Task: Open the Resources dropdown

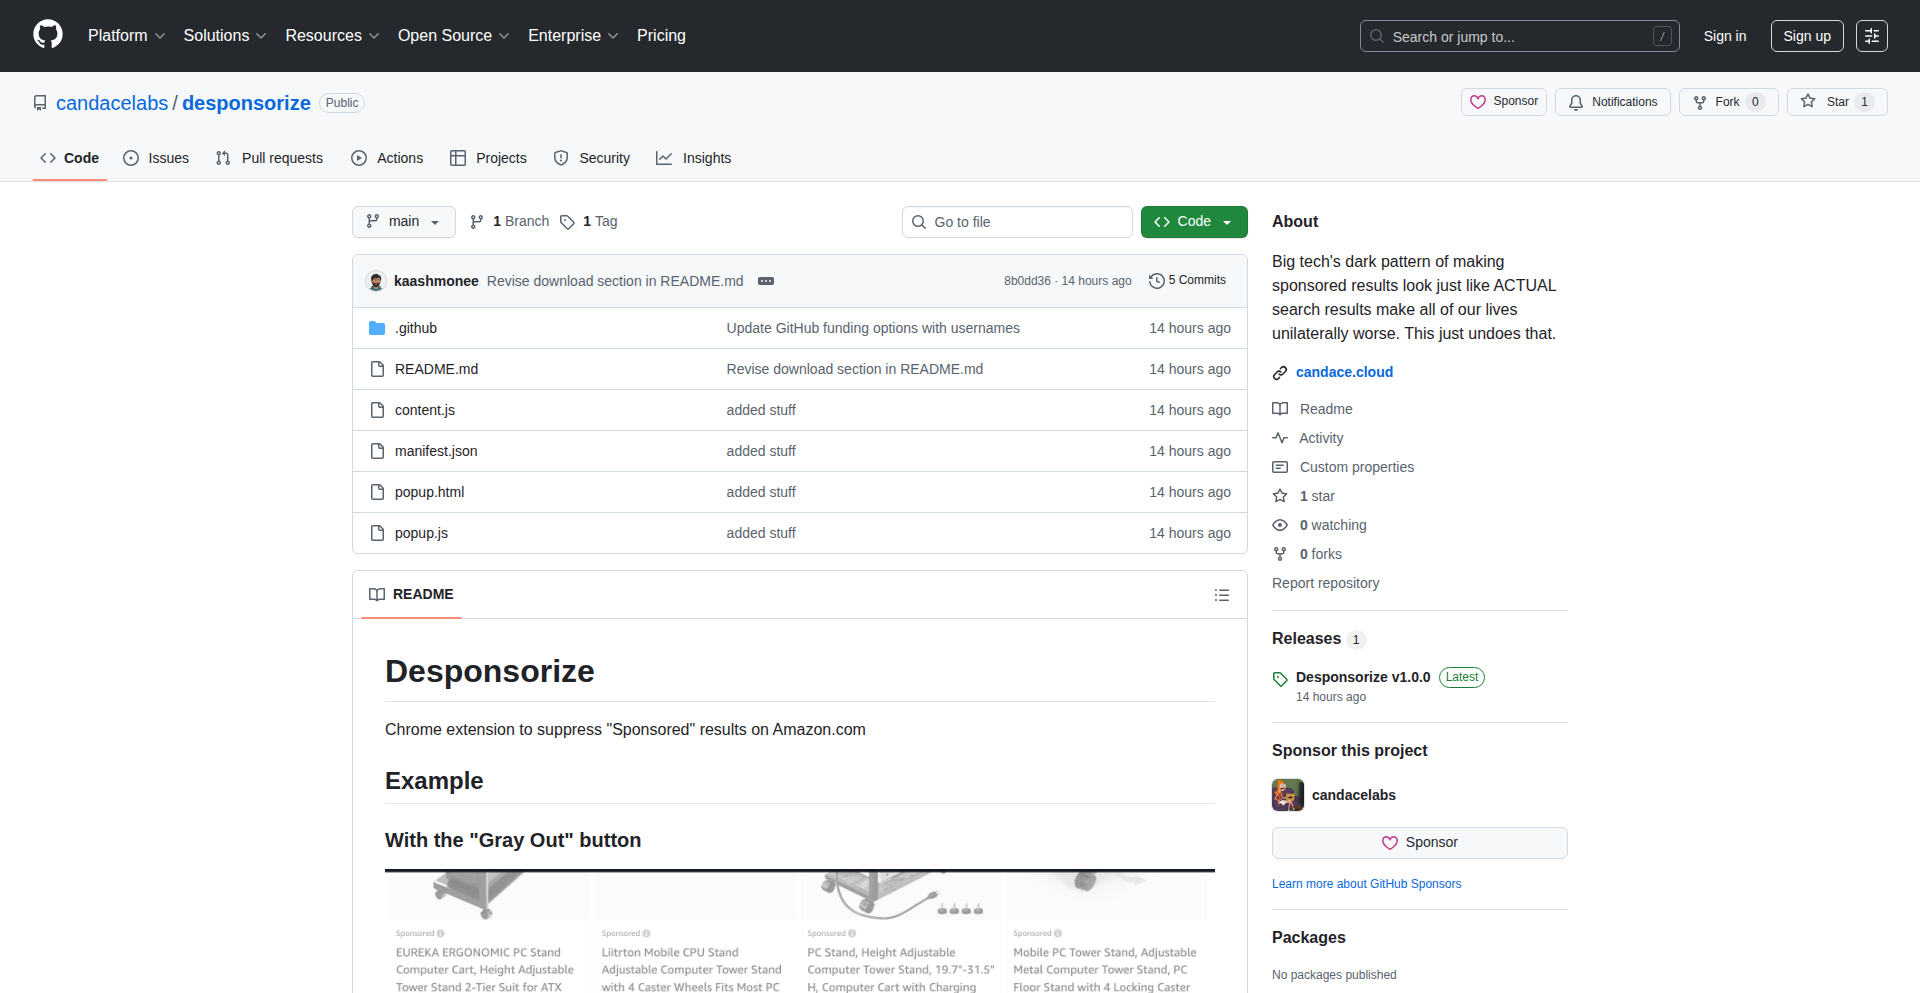Action: (x=332, y=36)
